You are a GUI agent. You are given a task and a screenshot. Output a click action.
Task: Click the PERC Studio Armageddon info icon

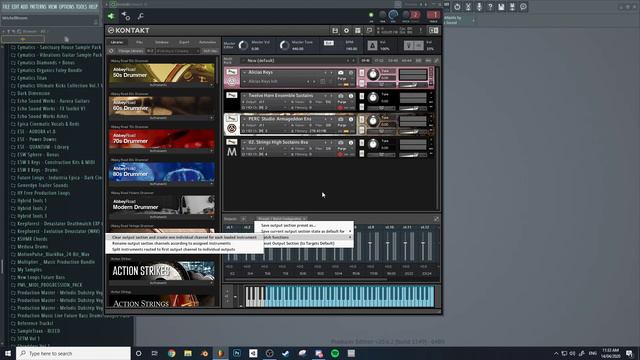(x=351, y=119)
